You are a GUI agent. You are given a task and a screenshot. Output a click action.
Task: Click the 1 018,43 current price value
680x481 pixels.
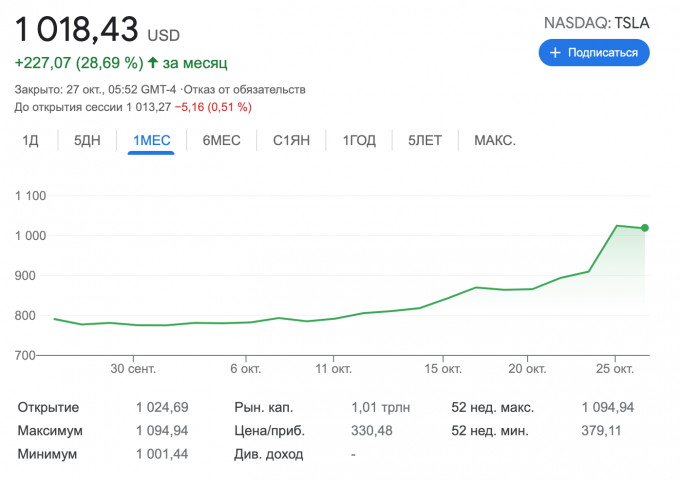pos(77,29)
